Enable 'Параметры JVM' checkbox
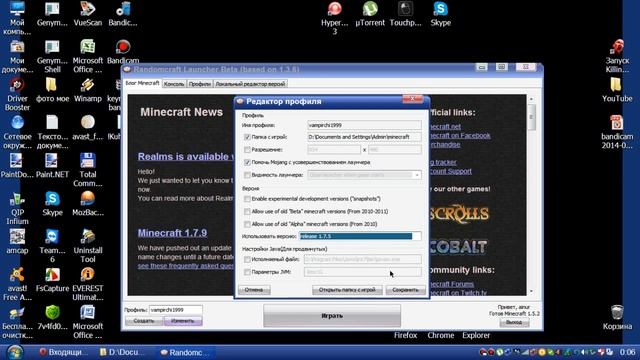Viewport: 640px width, 360px height. click(247, 272)
